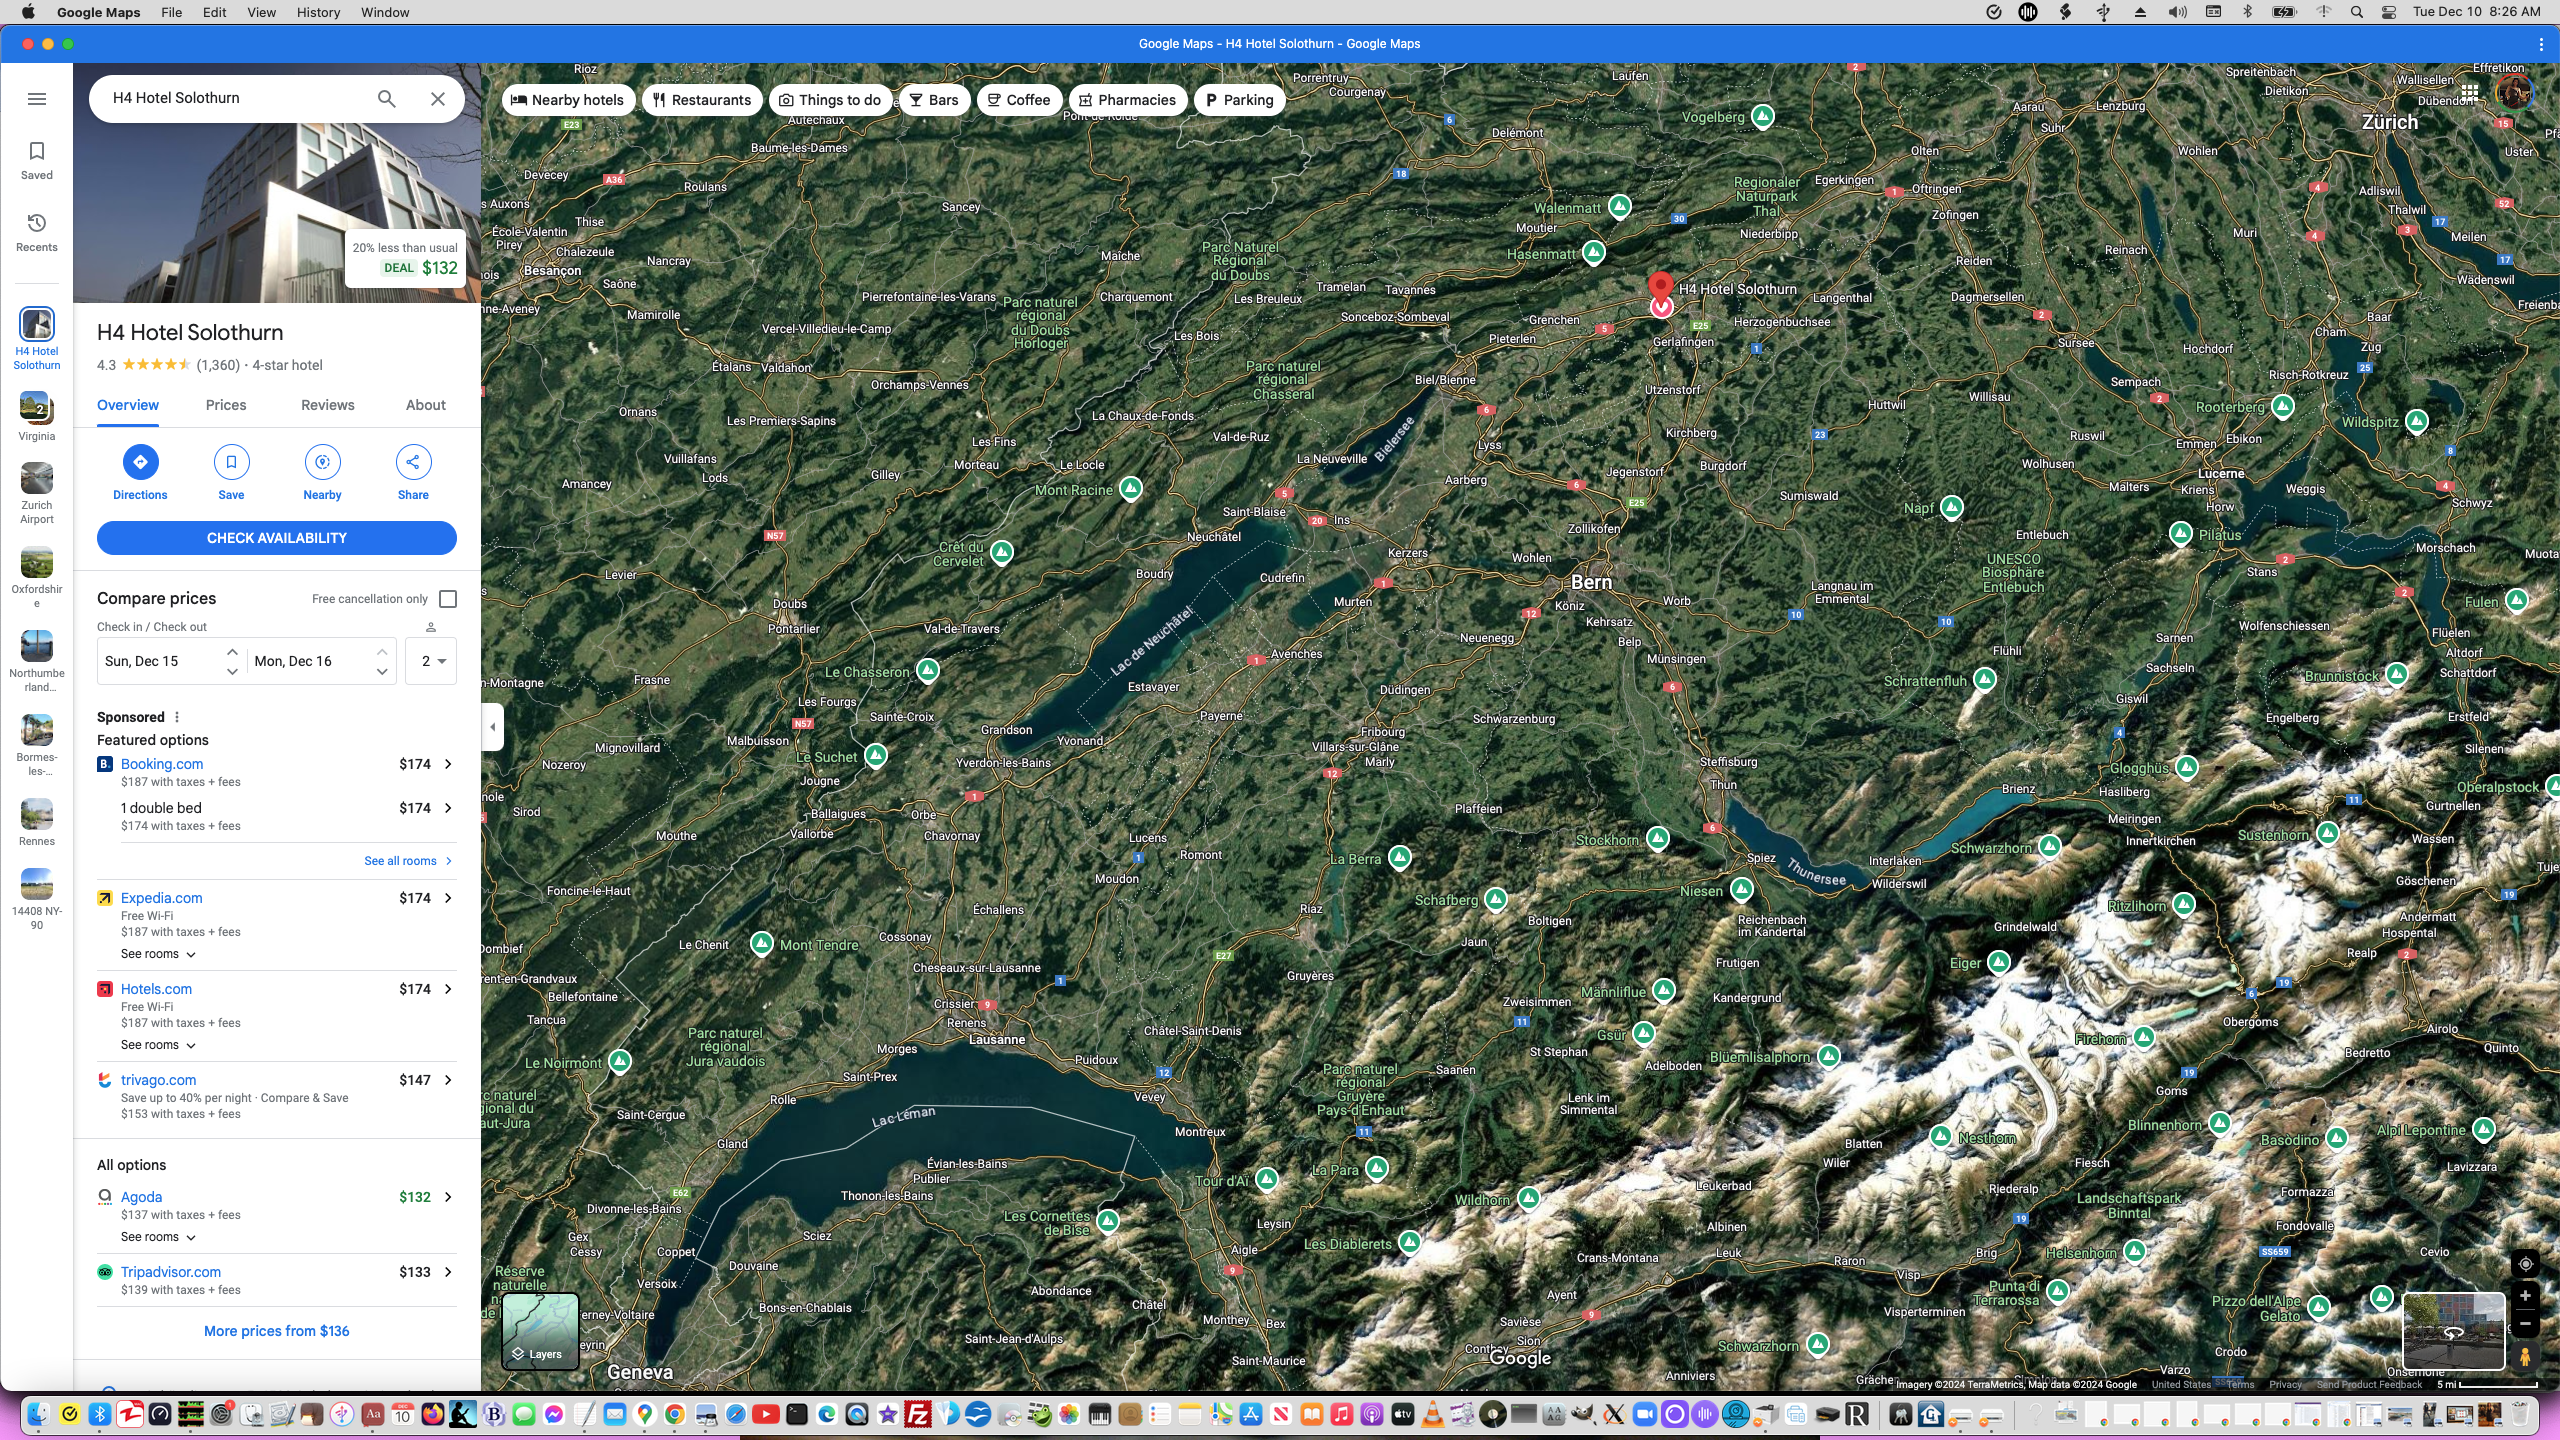Click the Directions icon button
Screen dimensions: 2560x1440
[140, 462]
